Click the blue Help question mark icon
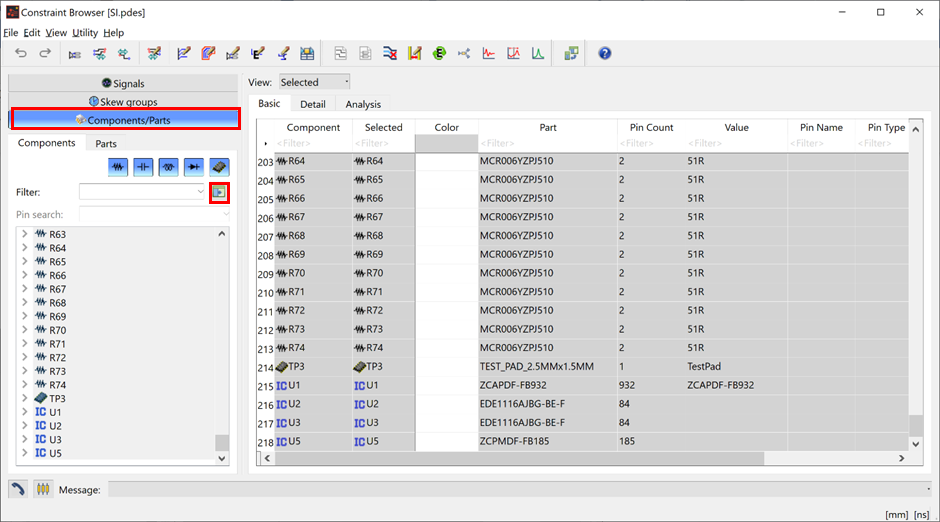Screen dimensions: 940x522 point(605,53)
